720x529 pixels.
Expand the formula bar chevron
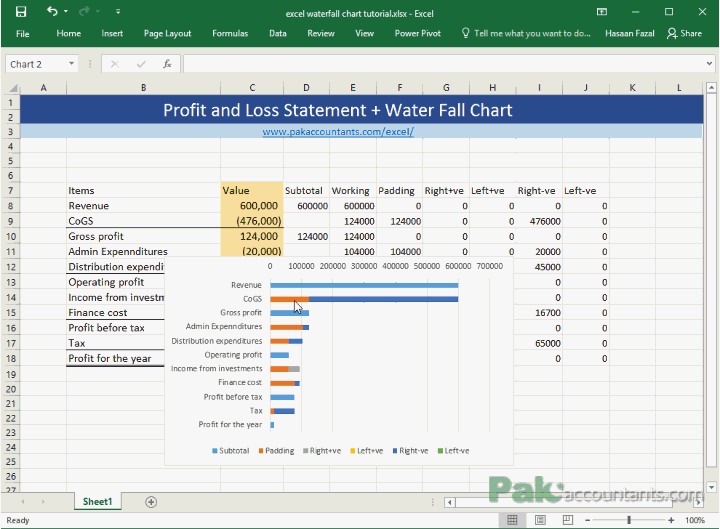coord(709,64)
